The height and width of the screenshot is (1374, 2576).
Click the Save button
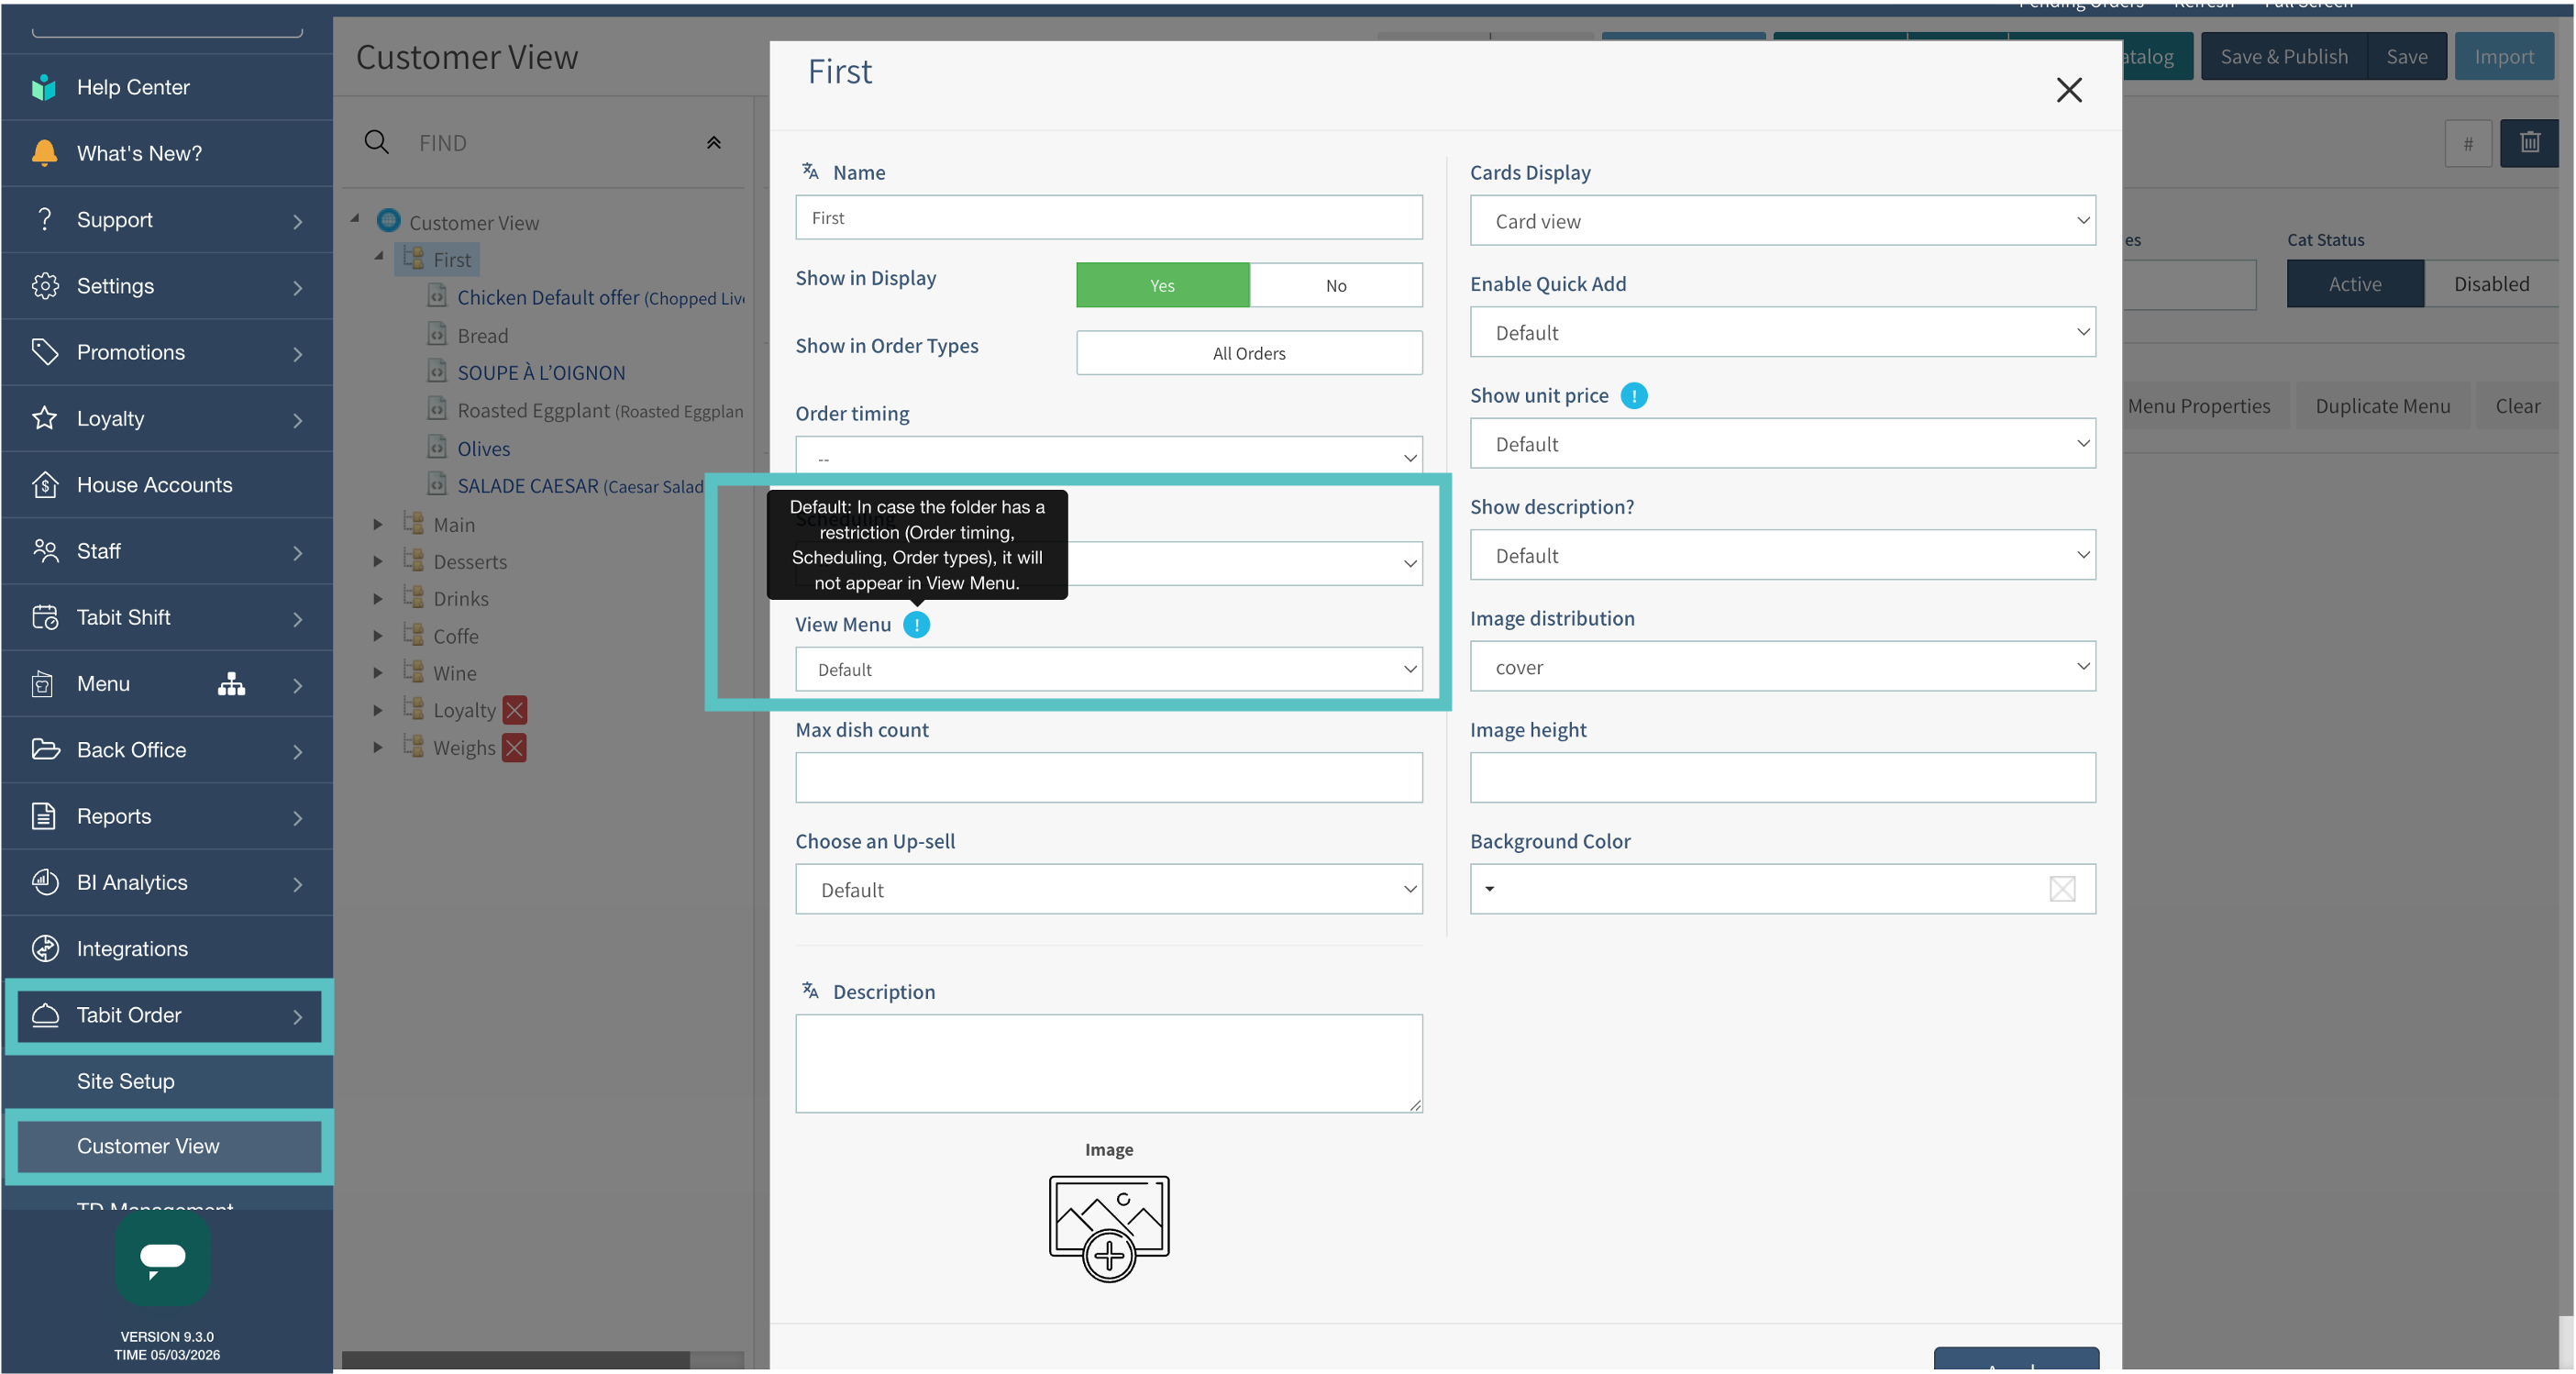pos(2406,56)
